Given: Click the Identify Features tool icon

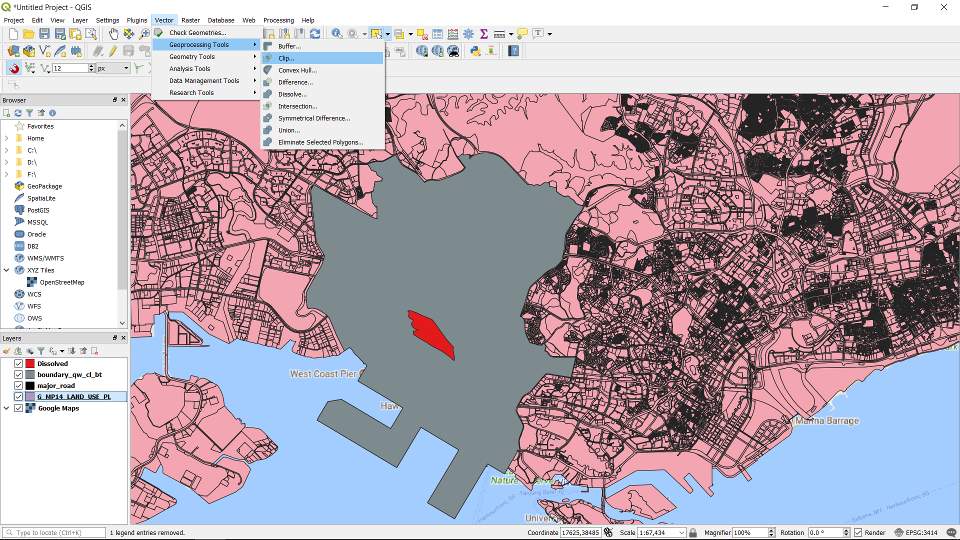Looking at the screenshot, I should click(336, 34).
